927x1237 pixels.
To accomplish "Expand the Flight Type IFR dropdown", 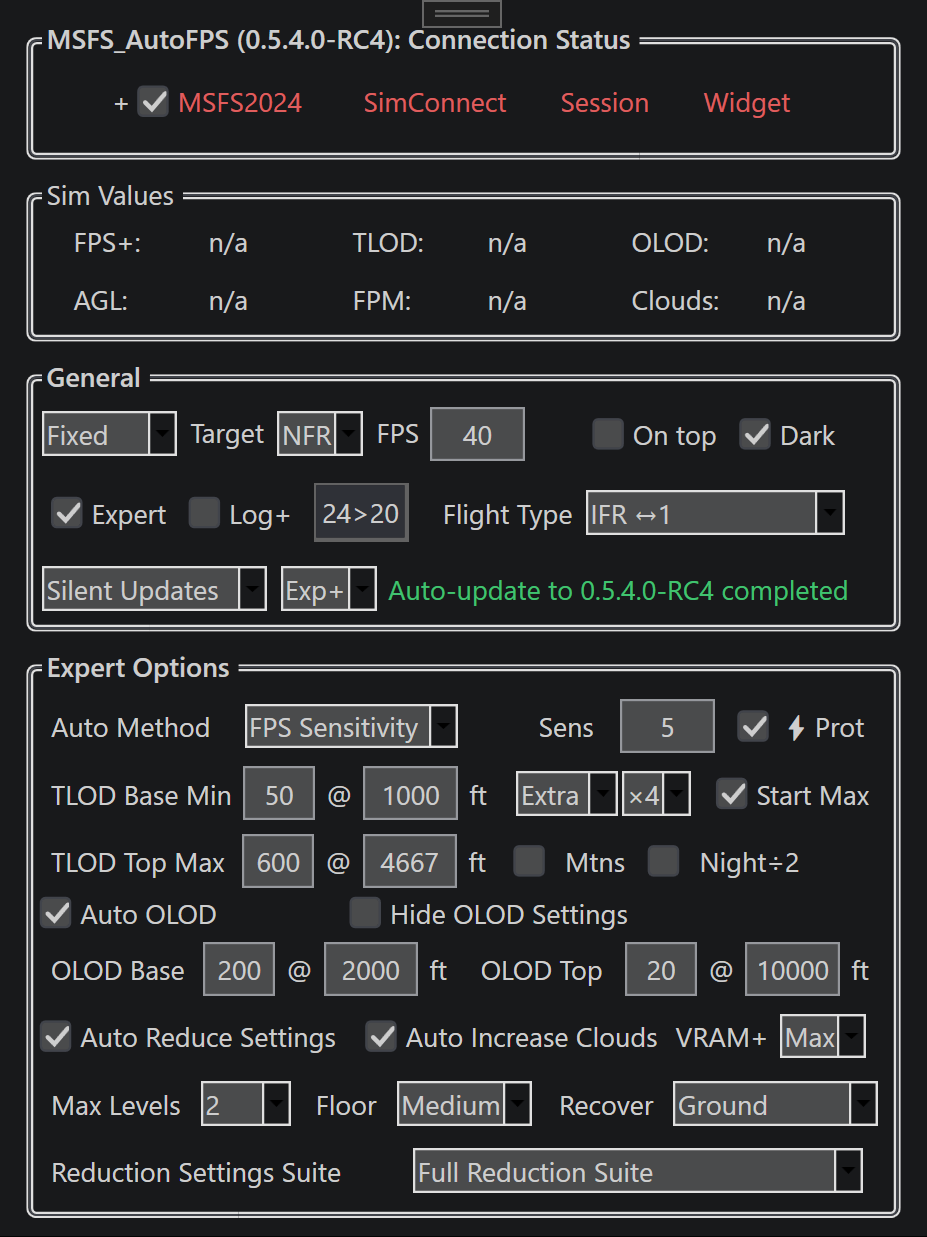I will (x=716, y=515).
